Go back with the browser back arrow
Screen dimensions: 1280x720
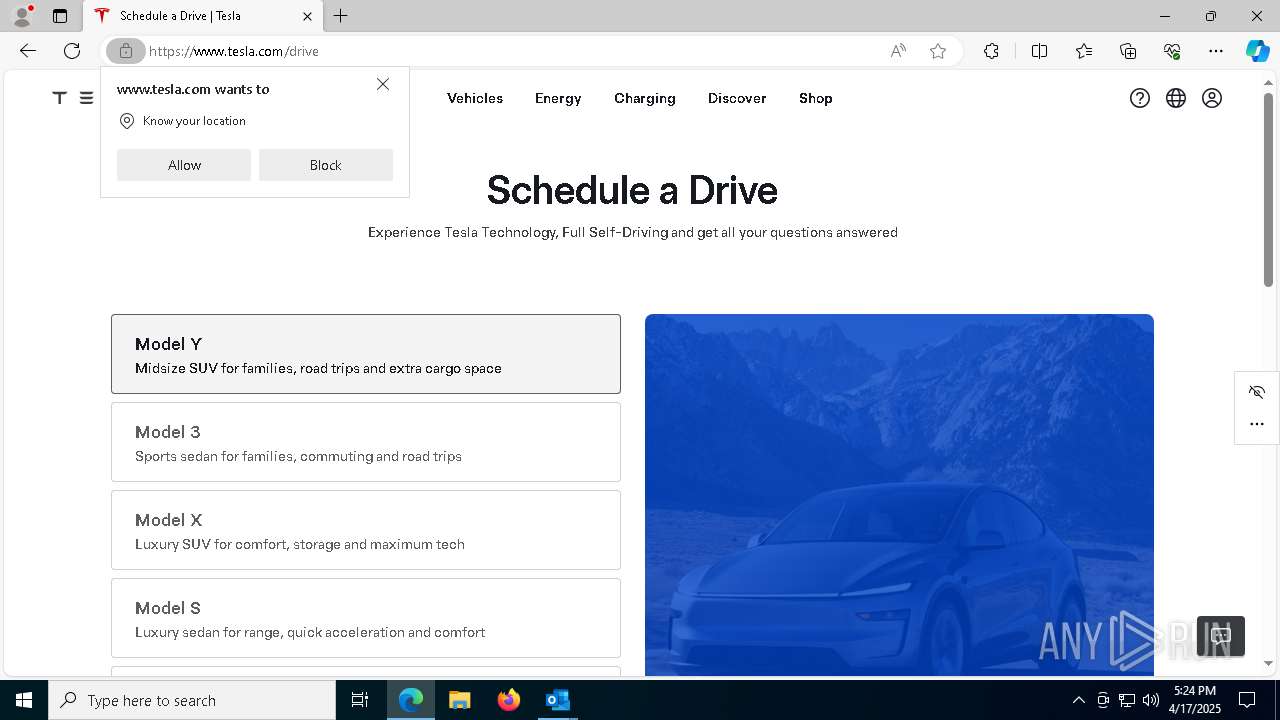coord(28,51)
